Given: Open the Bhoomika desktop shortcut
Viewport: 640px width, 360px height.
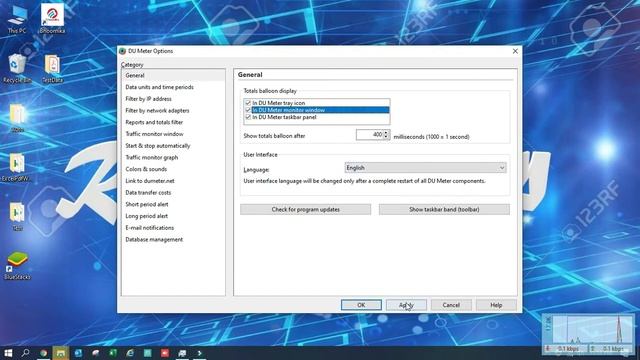Looking at the screenshot, I should pyautogui.click(x=52, y=18).
